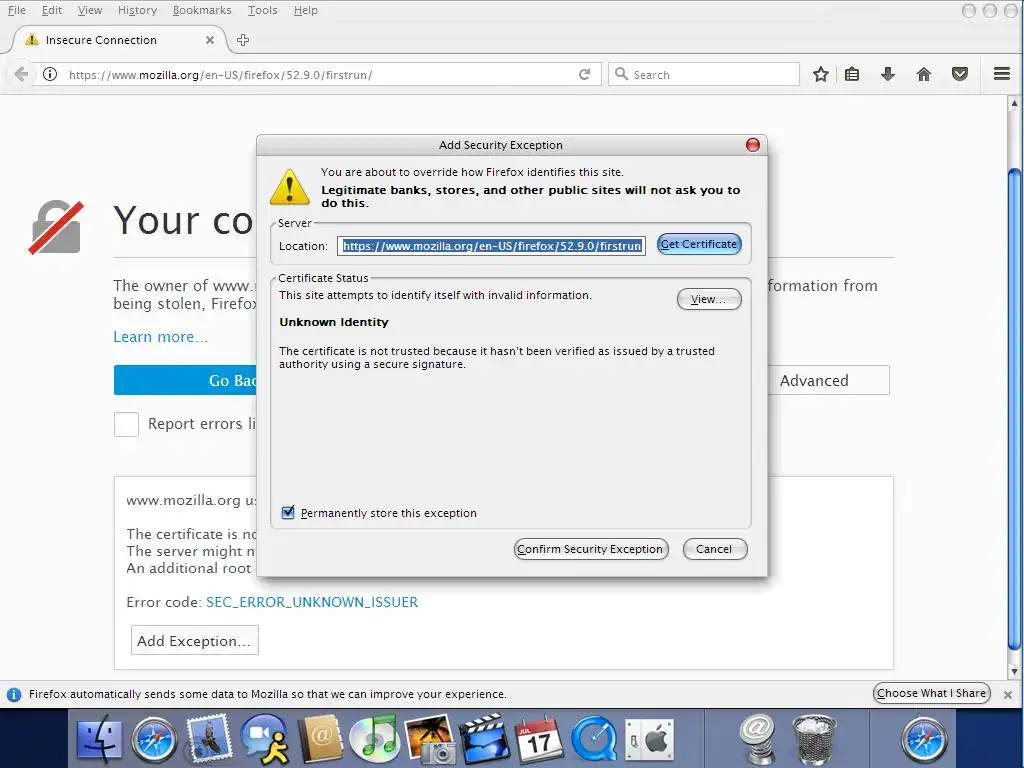This screenshot has width=1024, height=768.
Task: Open Mail stamp icon in dock
Action: coord(208,739)
